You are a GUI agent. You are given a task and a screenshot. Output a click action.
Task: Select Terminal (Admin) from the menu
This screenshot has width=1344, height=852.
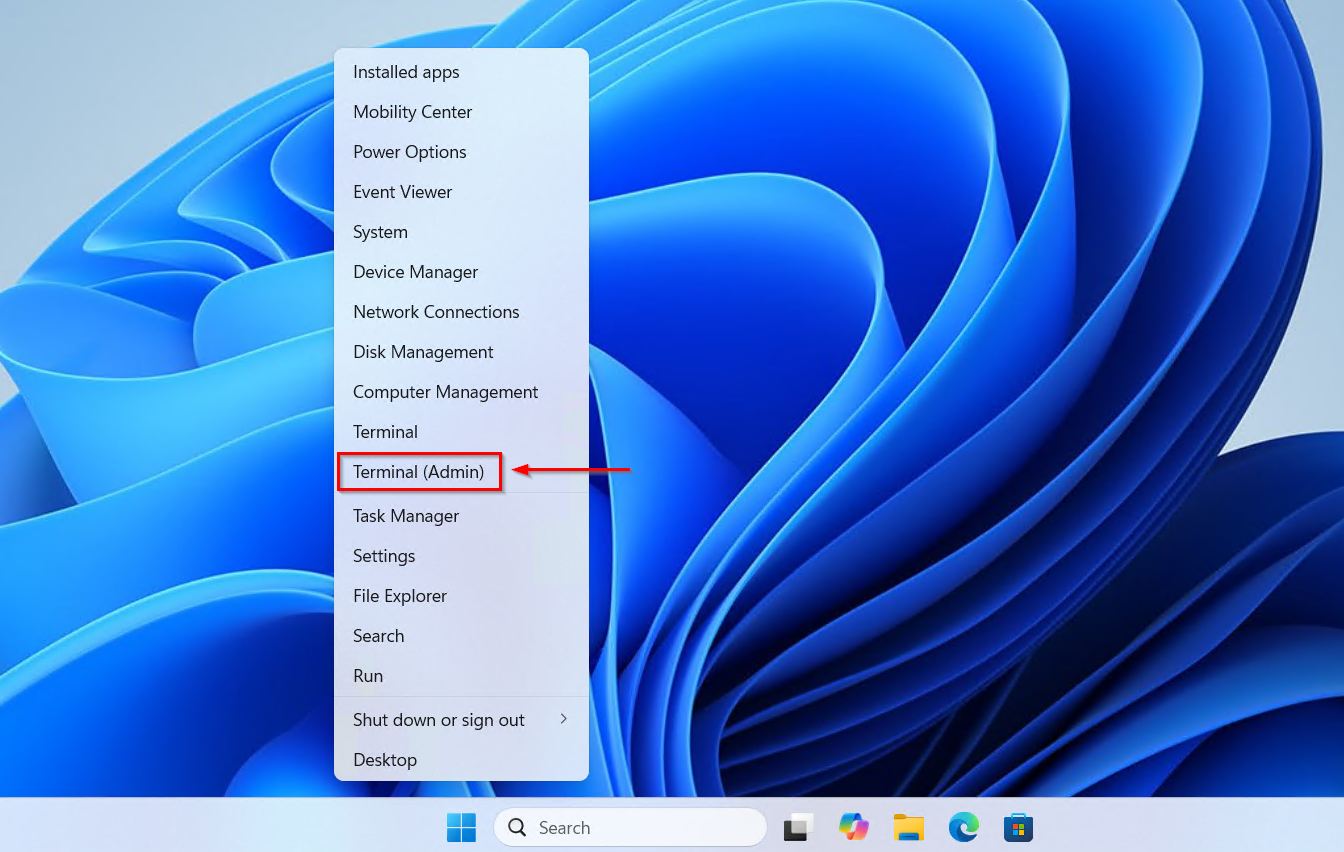[x=419, y=472]
